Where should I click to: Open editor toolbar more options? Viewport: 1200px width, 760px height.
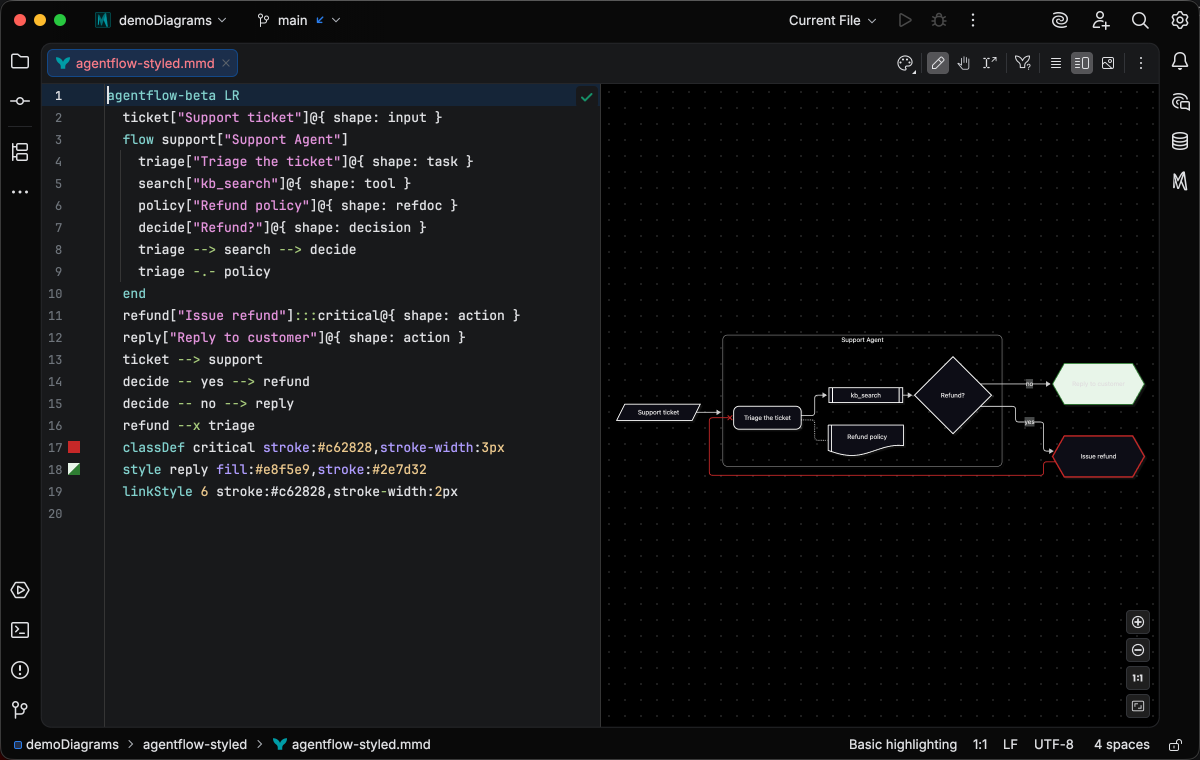[x=1141, y=63]
